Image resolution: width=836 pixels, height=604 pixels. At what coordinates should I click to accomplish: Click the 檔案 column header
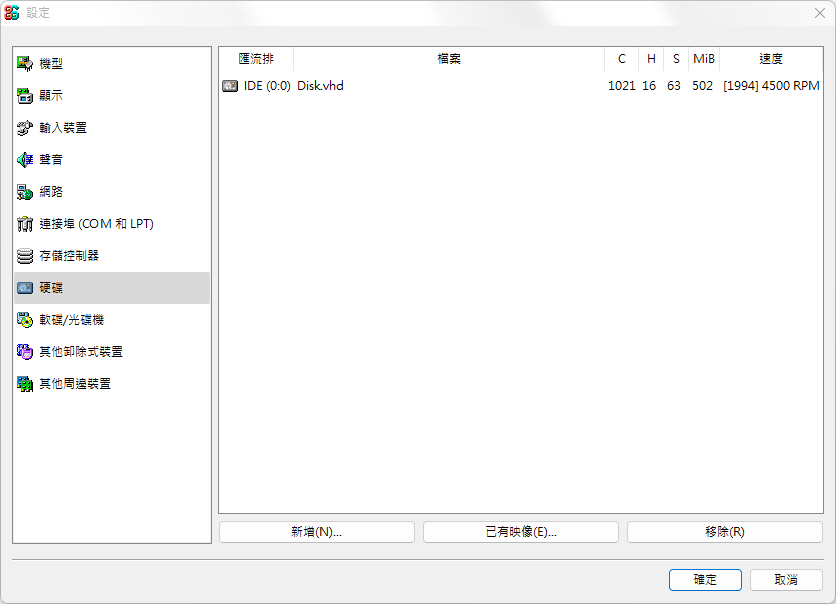(449, 59)
